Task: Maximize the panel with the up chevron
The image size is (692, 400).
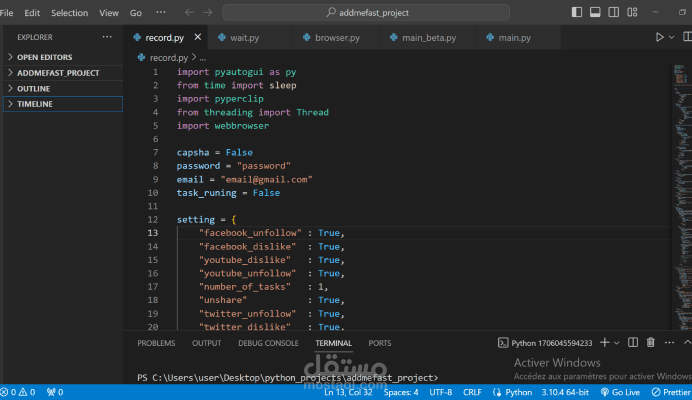Action: click(687, 343)
